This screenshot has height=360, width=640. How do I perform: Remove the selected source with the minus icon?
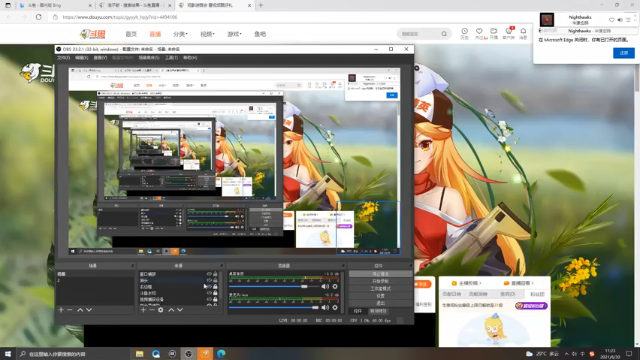152,310
